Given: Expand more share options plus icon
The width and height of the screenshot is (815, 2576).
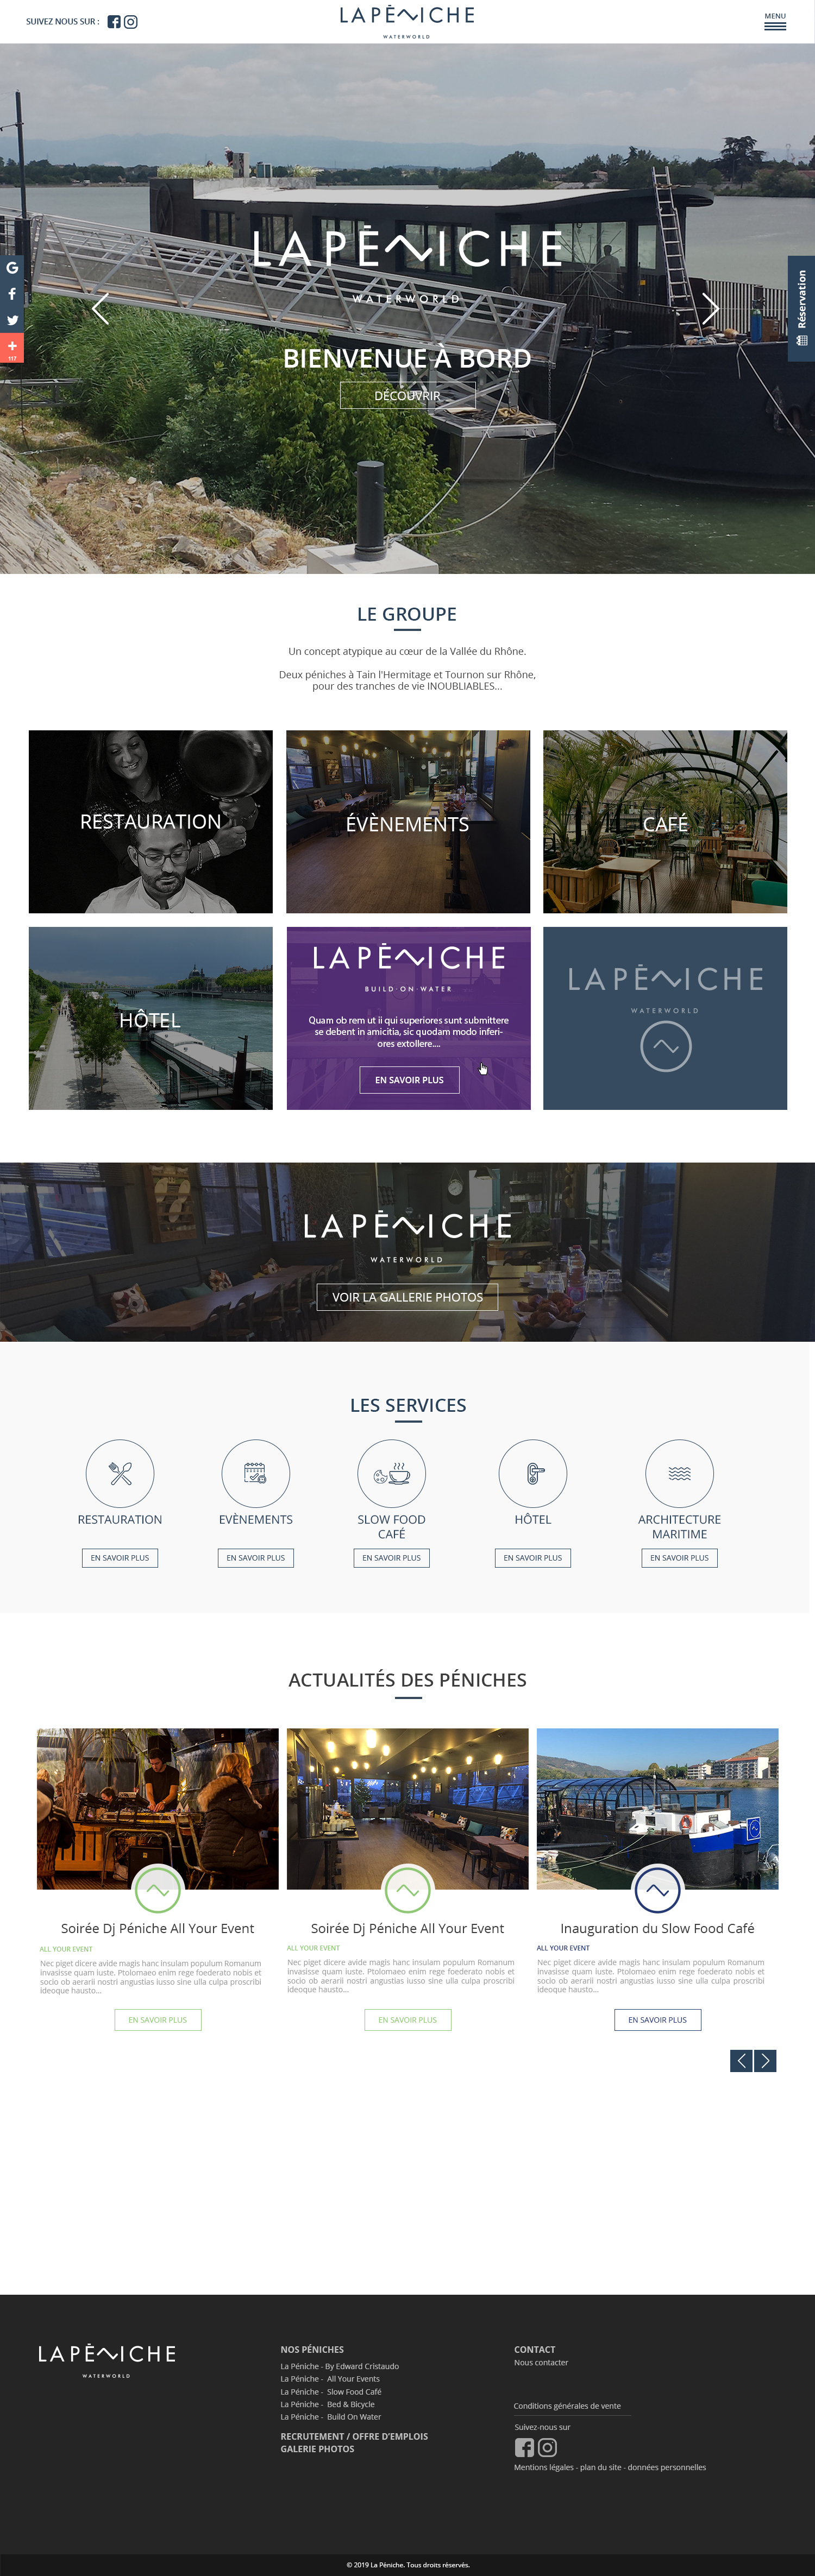Looking at the screenshot, I should pyautogui.click(x=12, y=348).
